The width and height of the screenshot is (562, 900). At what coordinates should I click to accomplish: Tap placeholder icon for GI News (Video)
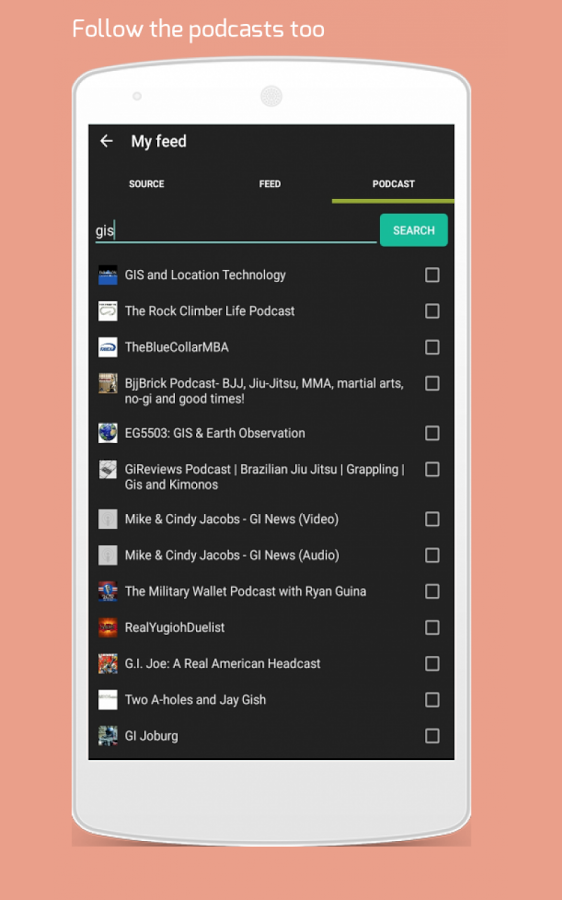pos(108,519)
